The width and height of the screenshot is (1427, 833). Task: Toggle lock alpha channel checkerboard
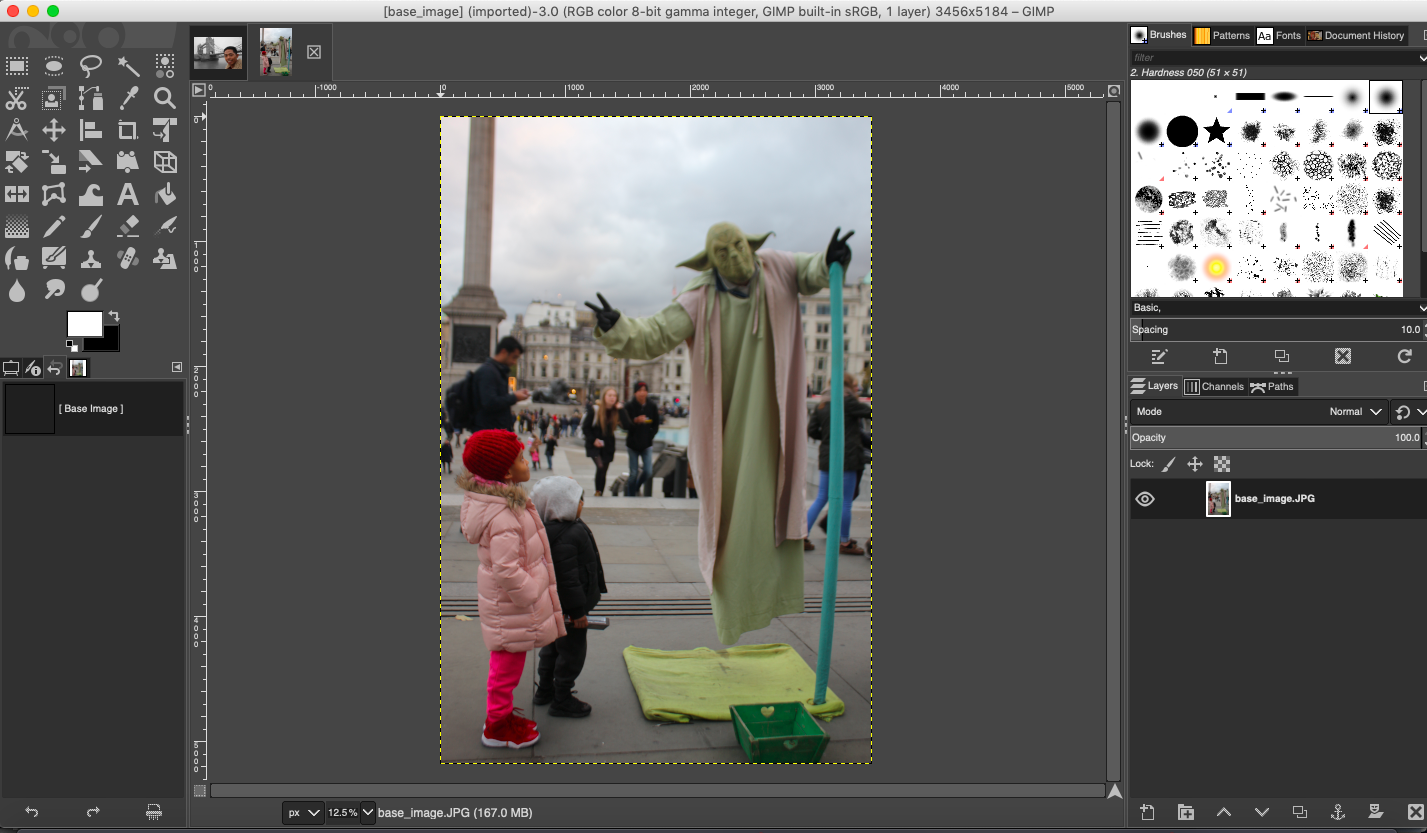[x=1221, y=464]
